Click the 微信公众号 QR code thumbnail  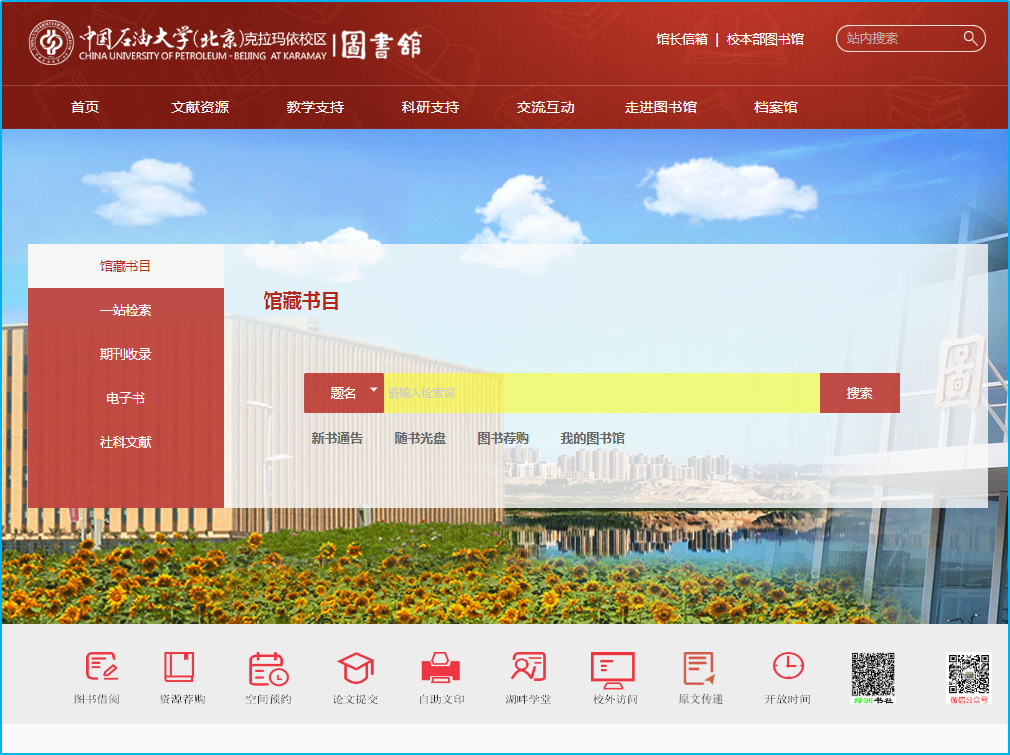tap(968, 675)
